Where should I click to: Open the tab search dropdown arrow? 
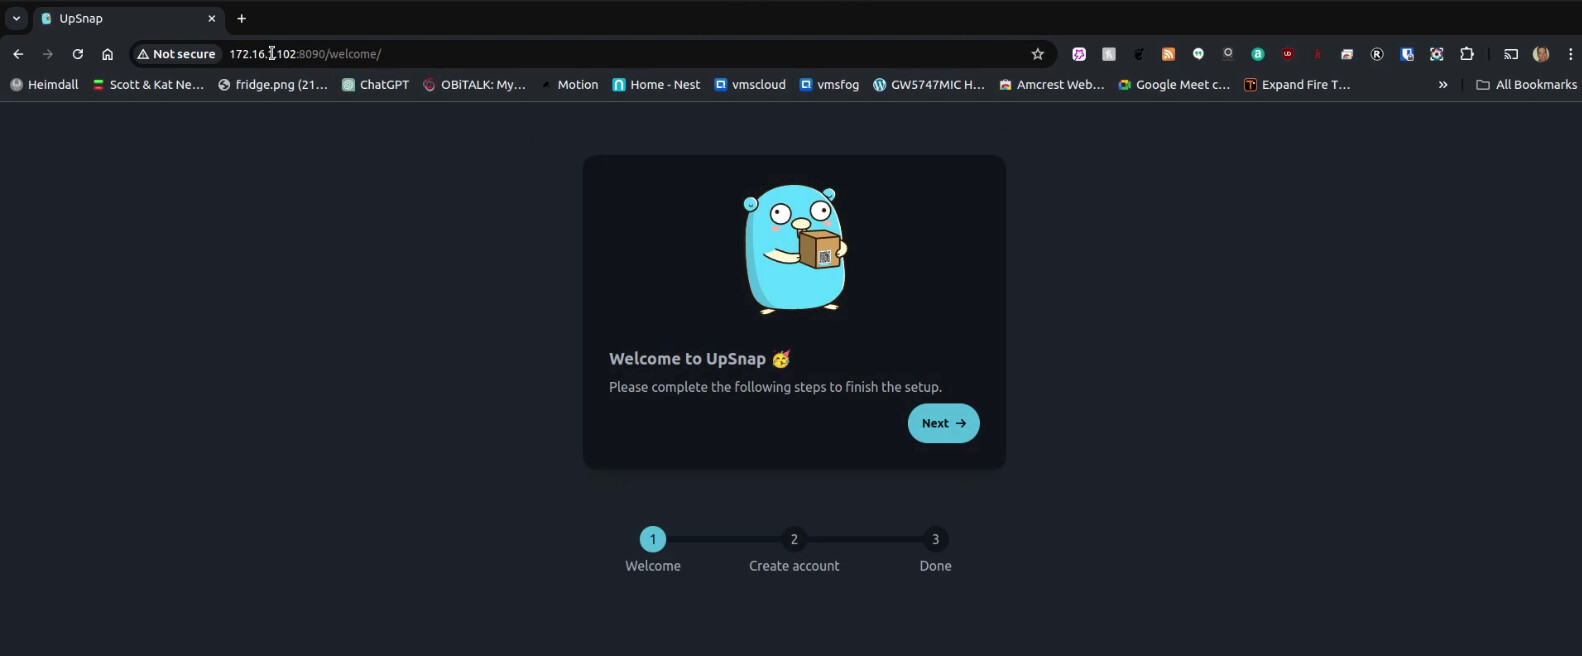point(16,18)
